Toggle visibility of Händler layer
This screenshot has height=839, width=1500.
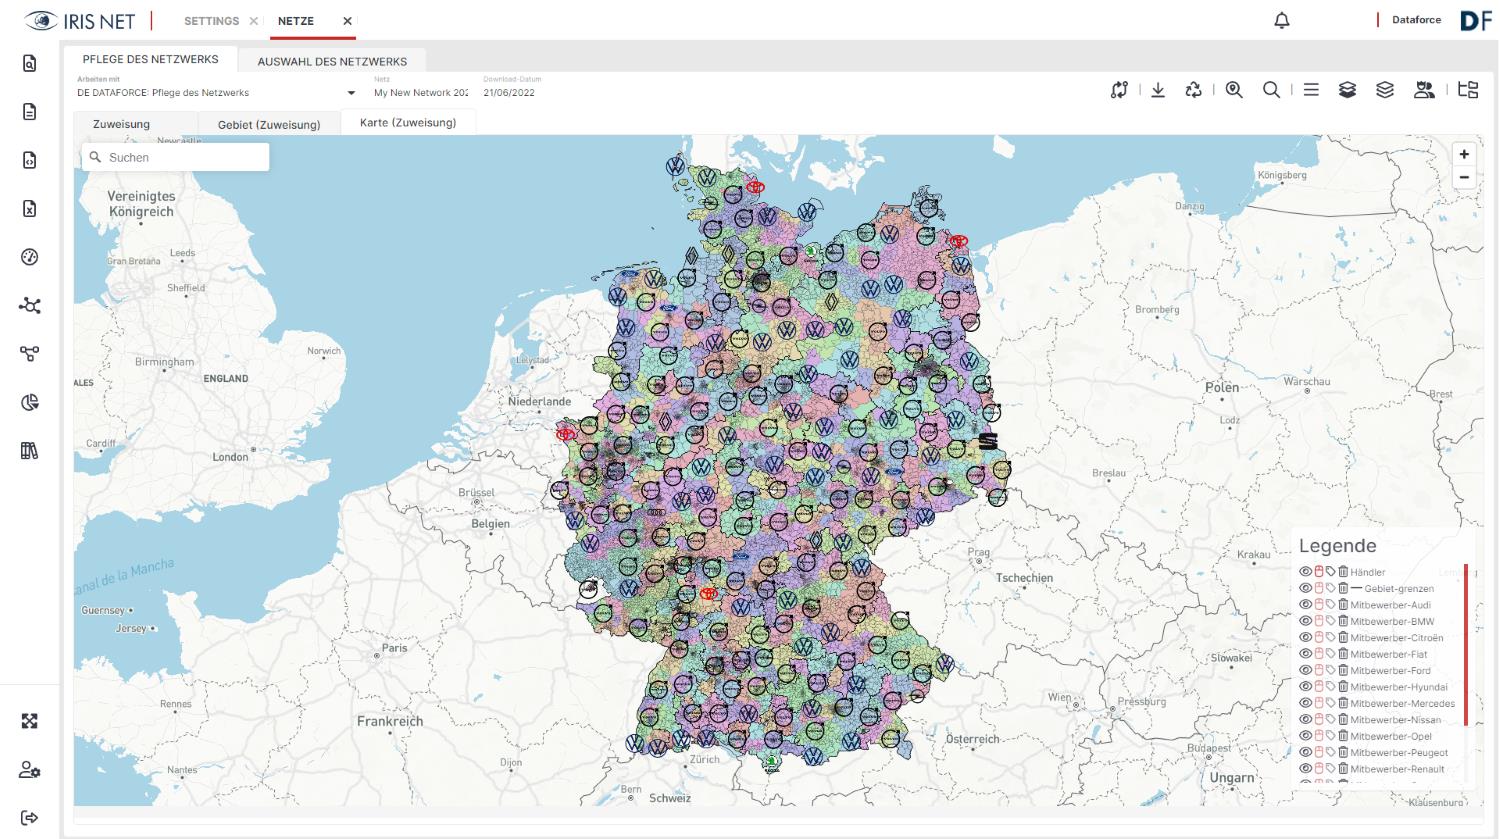pos(1305,572)
